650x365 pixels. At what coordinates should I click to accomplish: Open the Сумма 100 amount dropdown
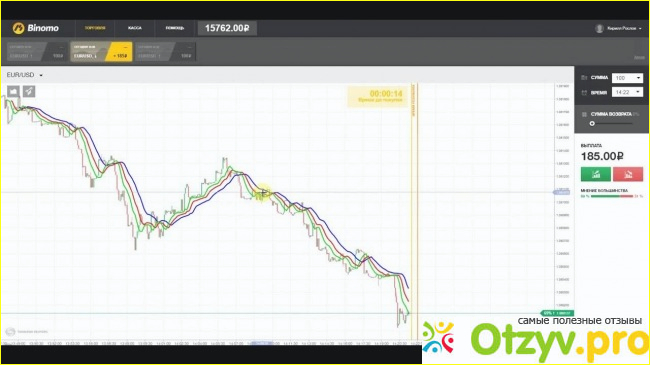coord(627,78)
